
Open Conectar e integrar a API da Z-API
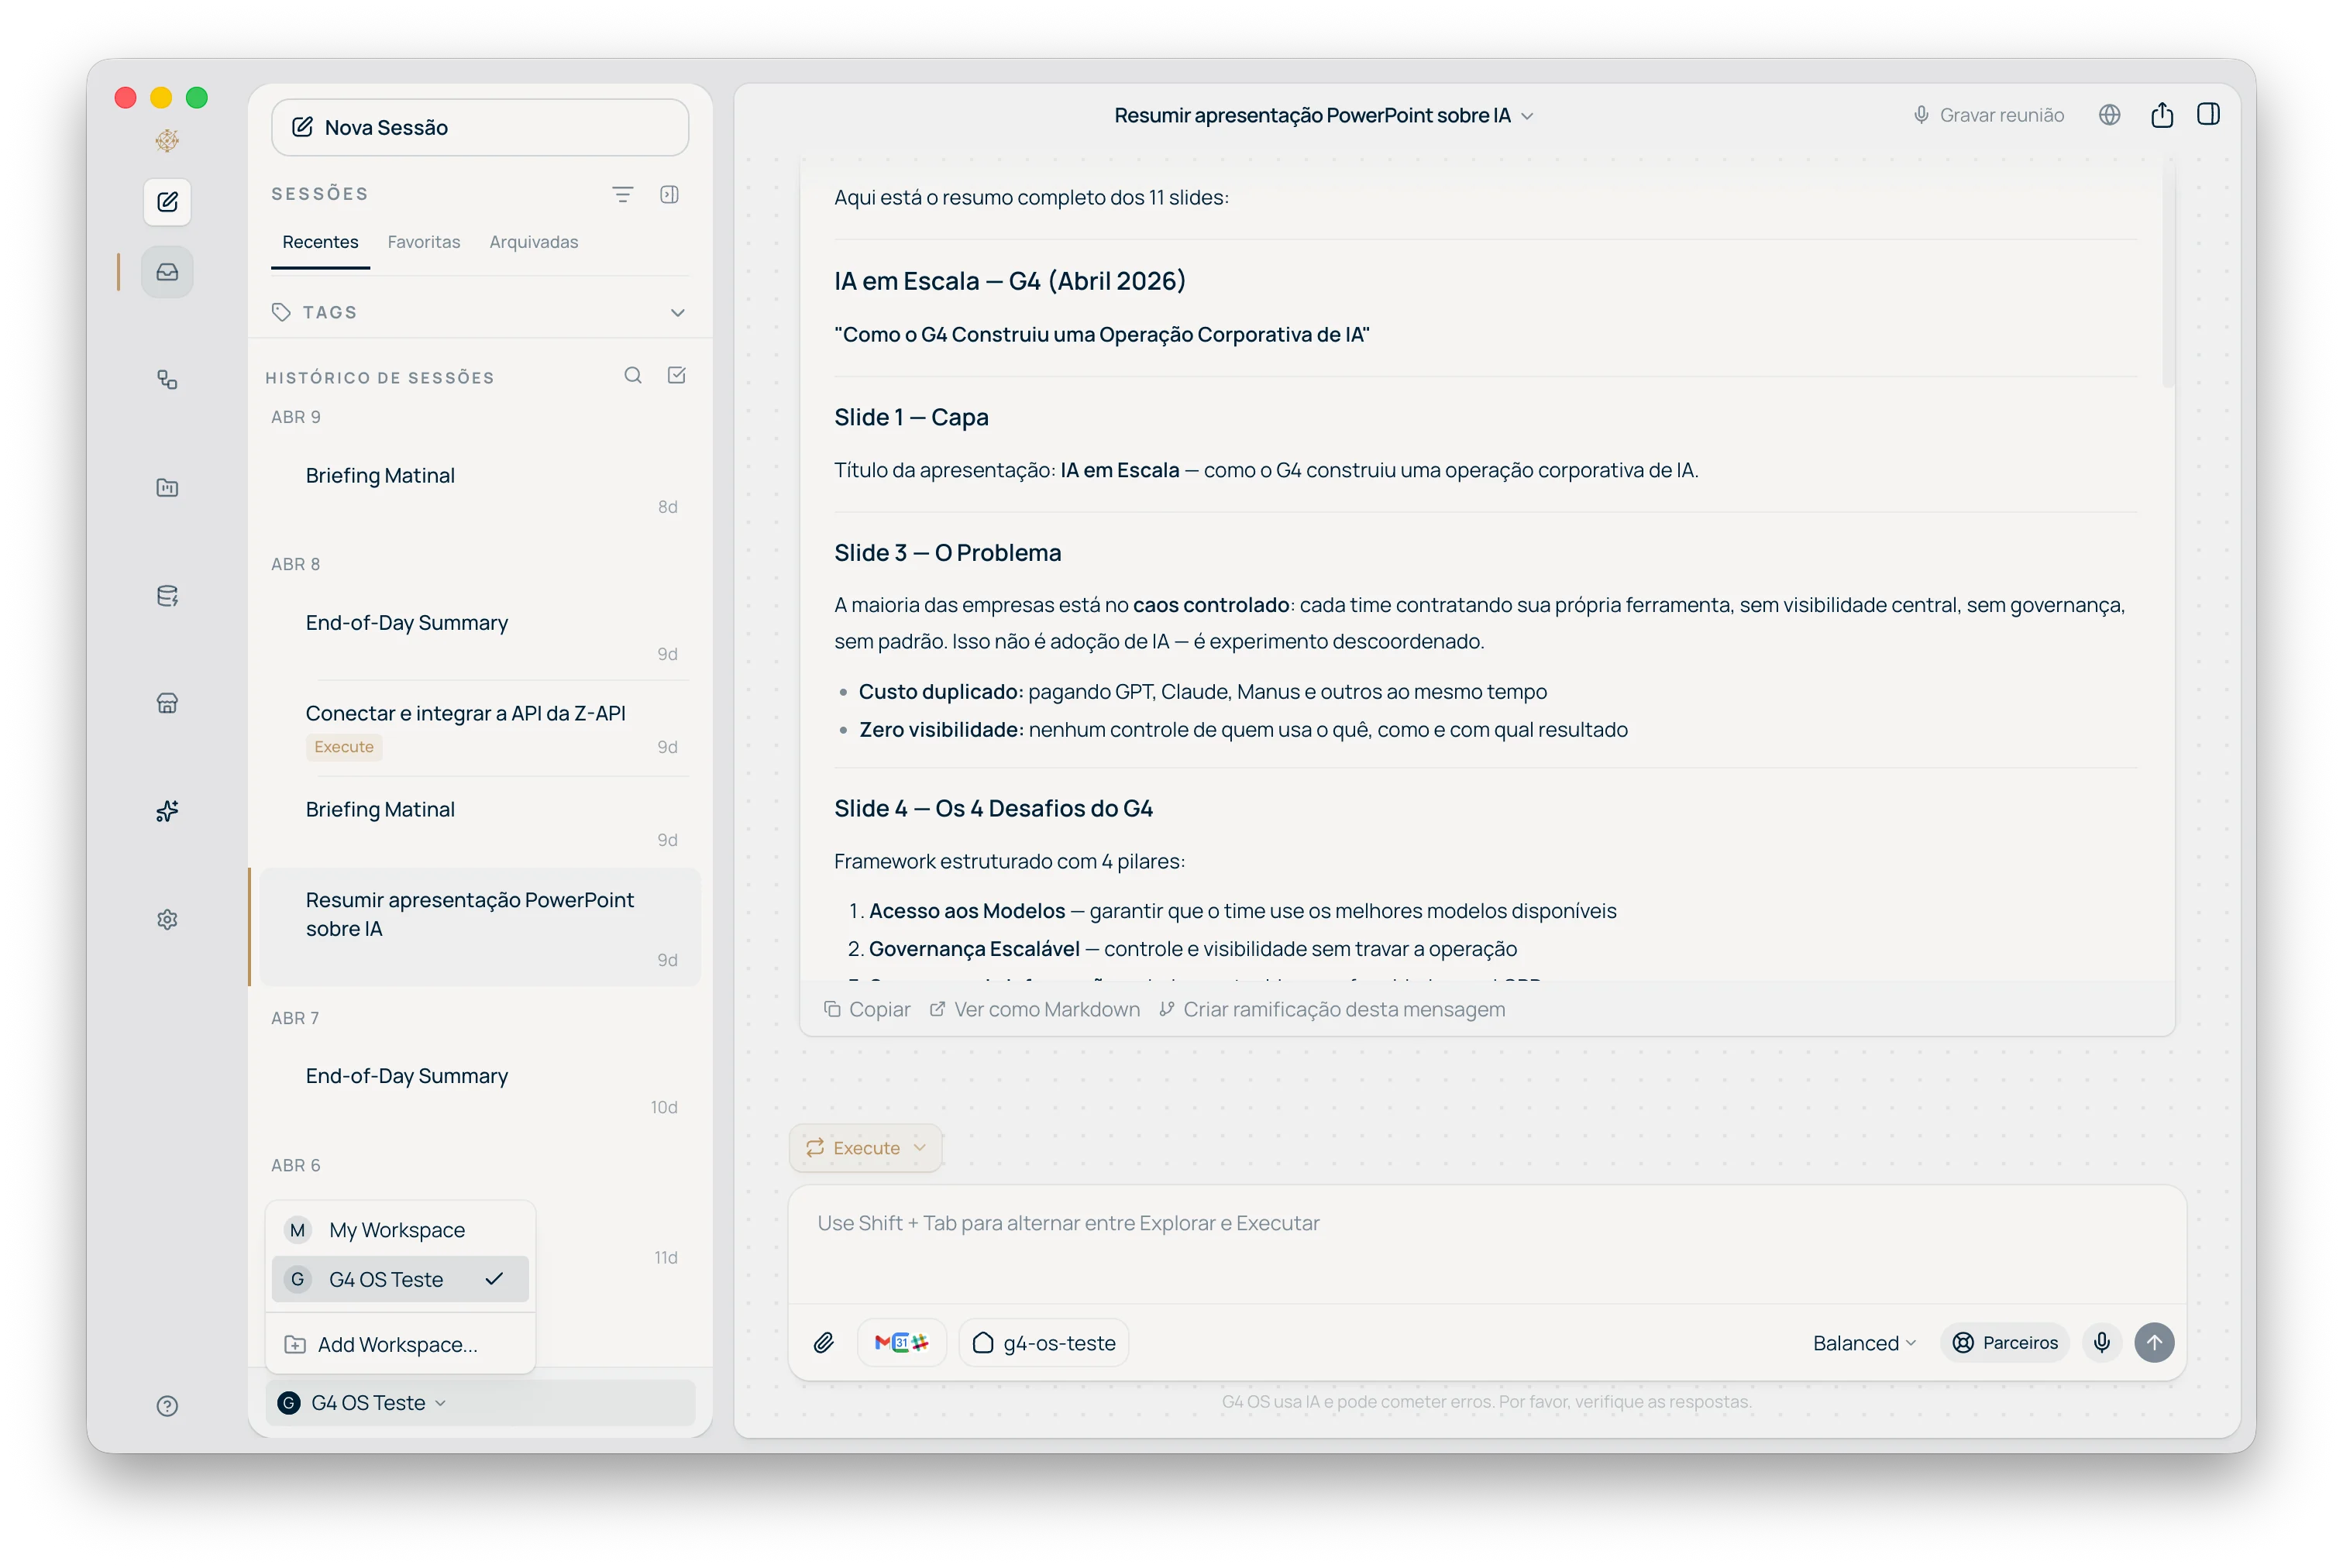(480, 729)
